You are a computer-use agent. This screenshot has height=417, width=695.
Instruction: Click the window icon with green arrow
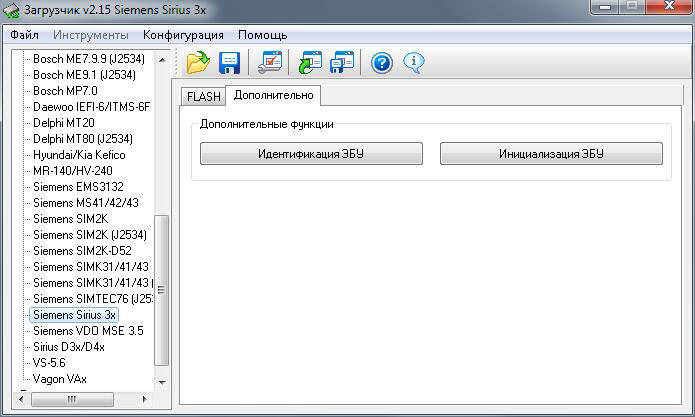(311, 63)
